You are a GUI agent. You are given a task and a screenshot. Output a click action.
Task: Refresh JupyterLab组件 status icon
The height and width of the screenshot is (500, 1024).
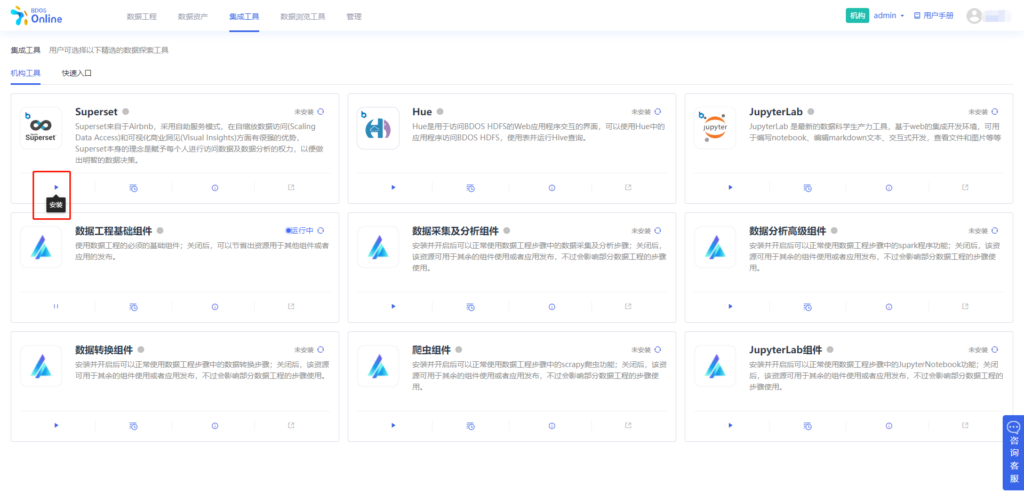(x=995, y=349)
